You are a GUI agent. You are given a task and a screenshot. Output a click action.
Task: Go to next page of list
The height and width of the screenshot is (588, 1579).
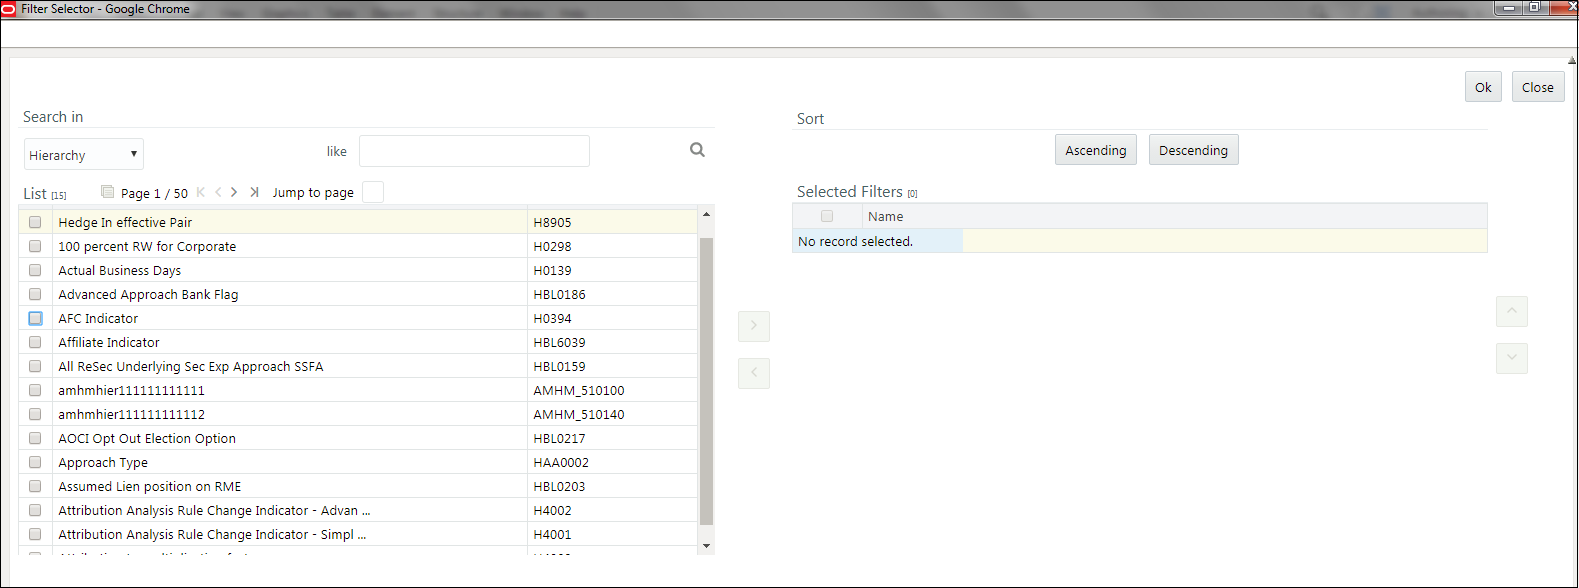point(234,192)
